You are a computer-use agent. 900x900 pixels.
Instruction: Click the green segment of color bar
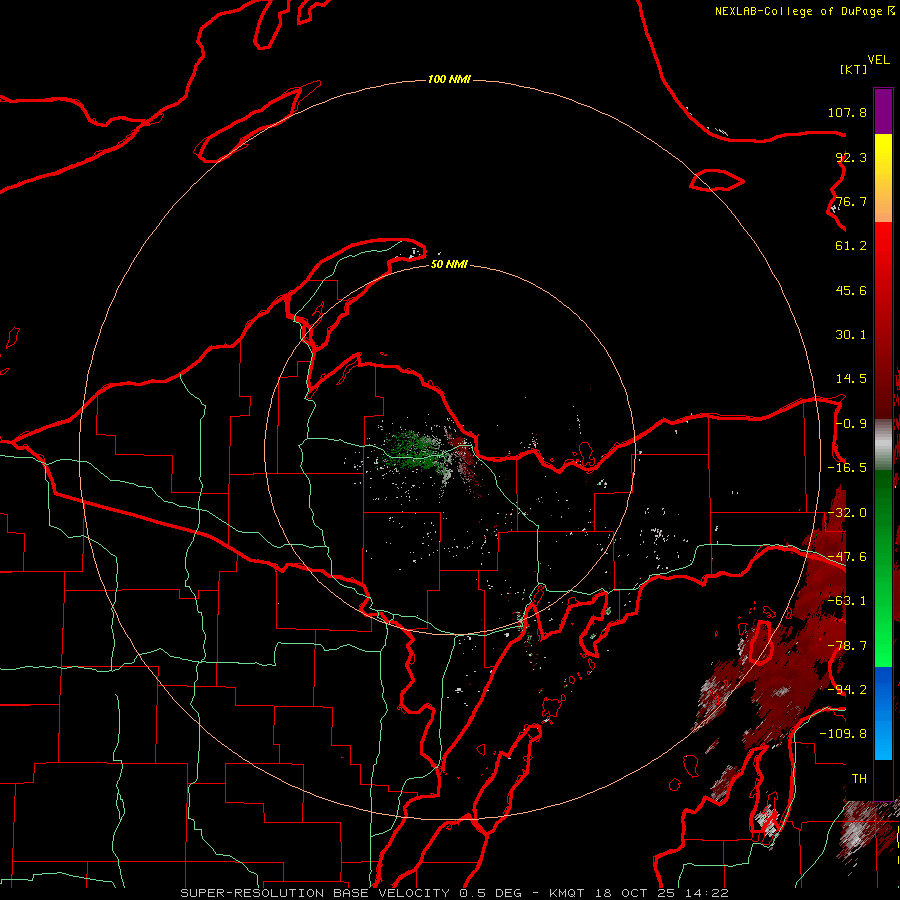click(x=883, y=568)
